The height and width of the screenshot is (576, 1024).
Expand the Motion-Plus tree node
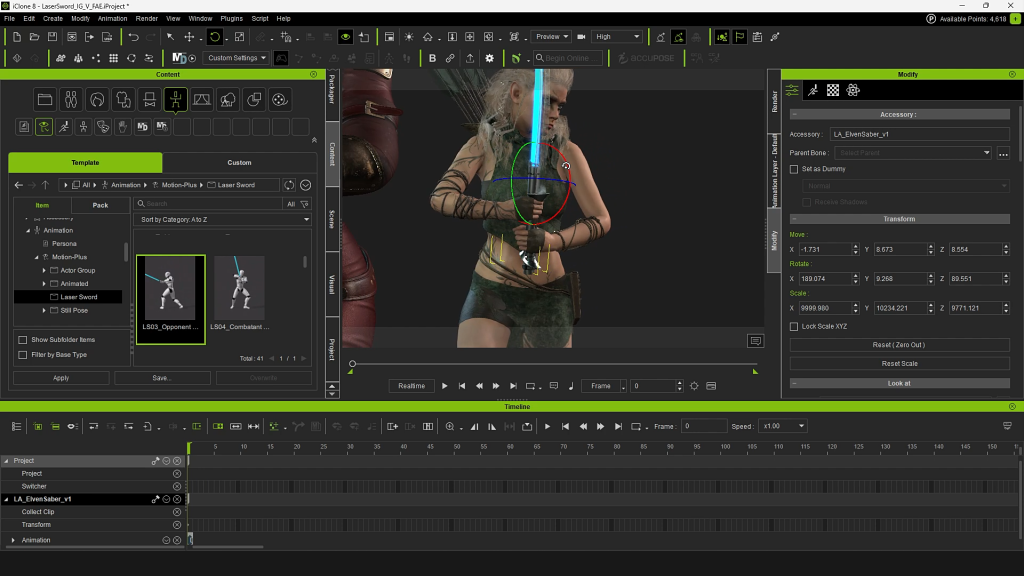(36, 257)
